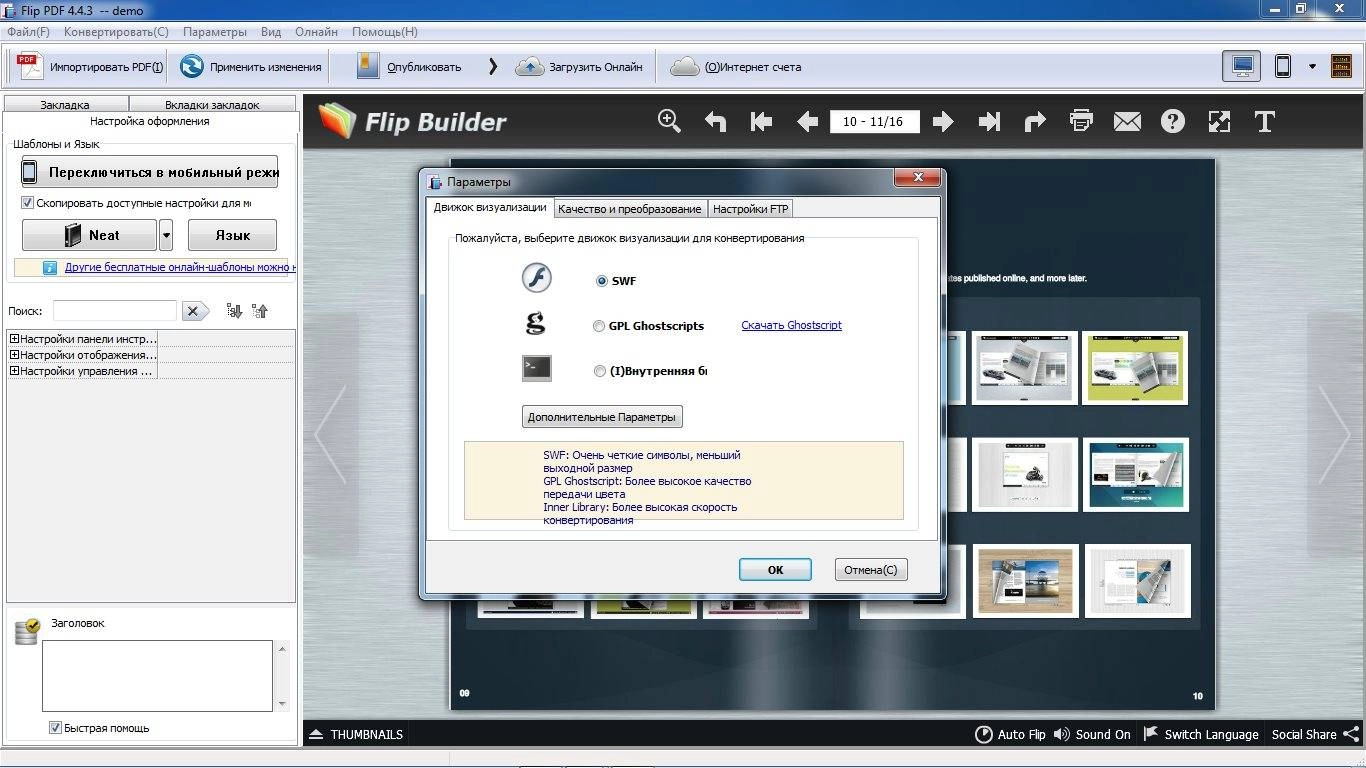
Task: Go to next page arrow
Action: pyautogui.click(x=942, y=122)
